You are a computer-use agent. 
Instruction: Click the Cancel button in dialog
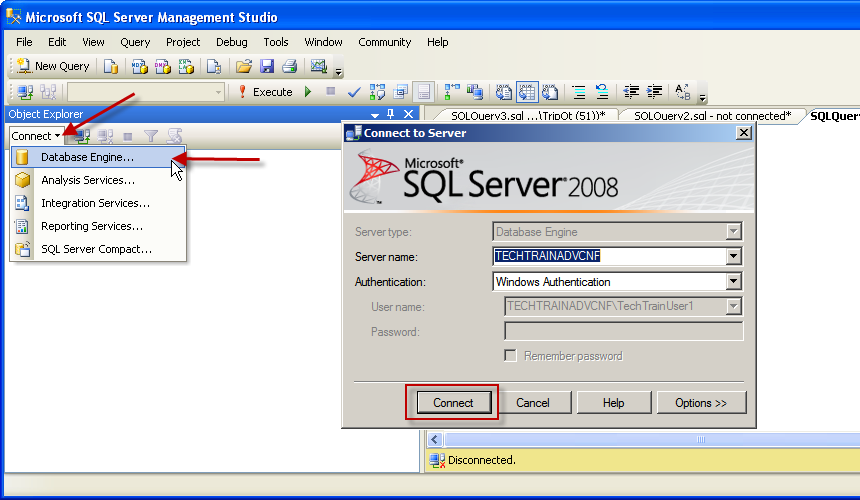(533, 403)
